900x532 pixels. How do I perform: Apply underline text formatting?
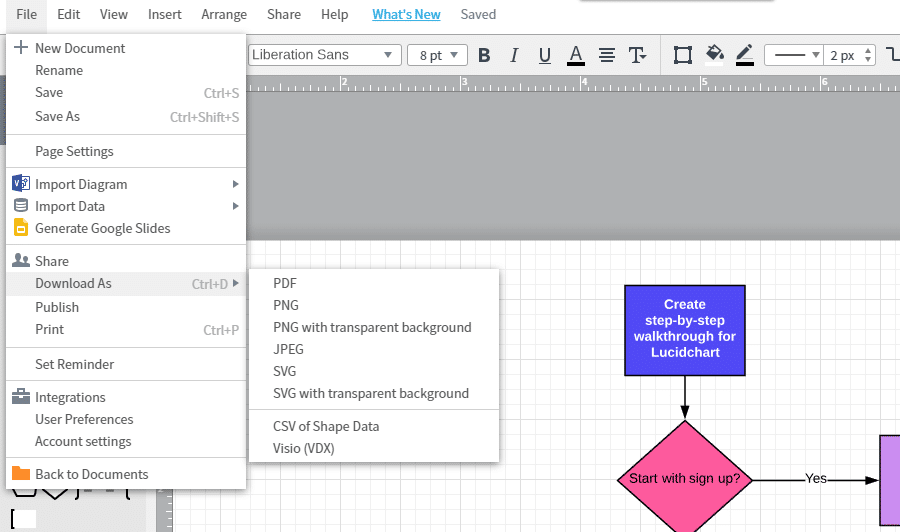(545, 55)
